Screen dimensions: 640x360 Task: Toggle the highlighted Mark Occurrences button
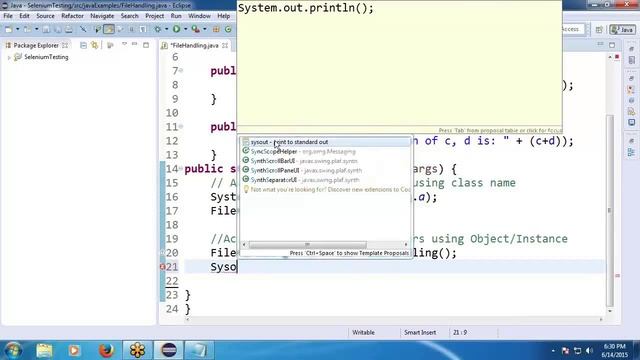[x=109, y=29]
